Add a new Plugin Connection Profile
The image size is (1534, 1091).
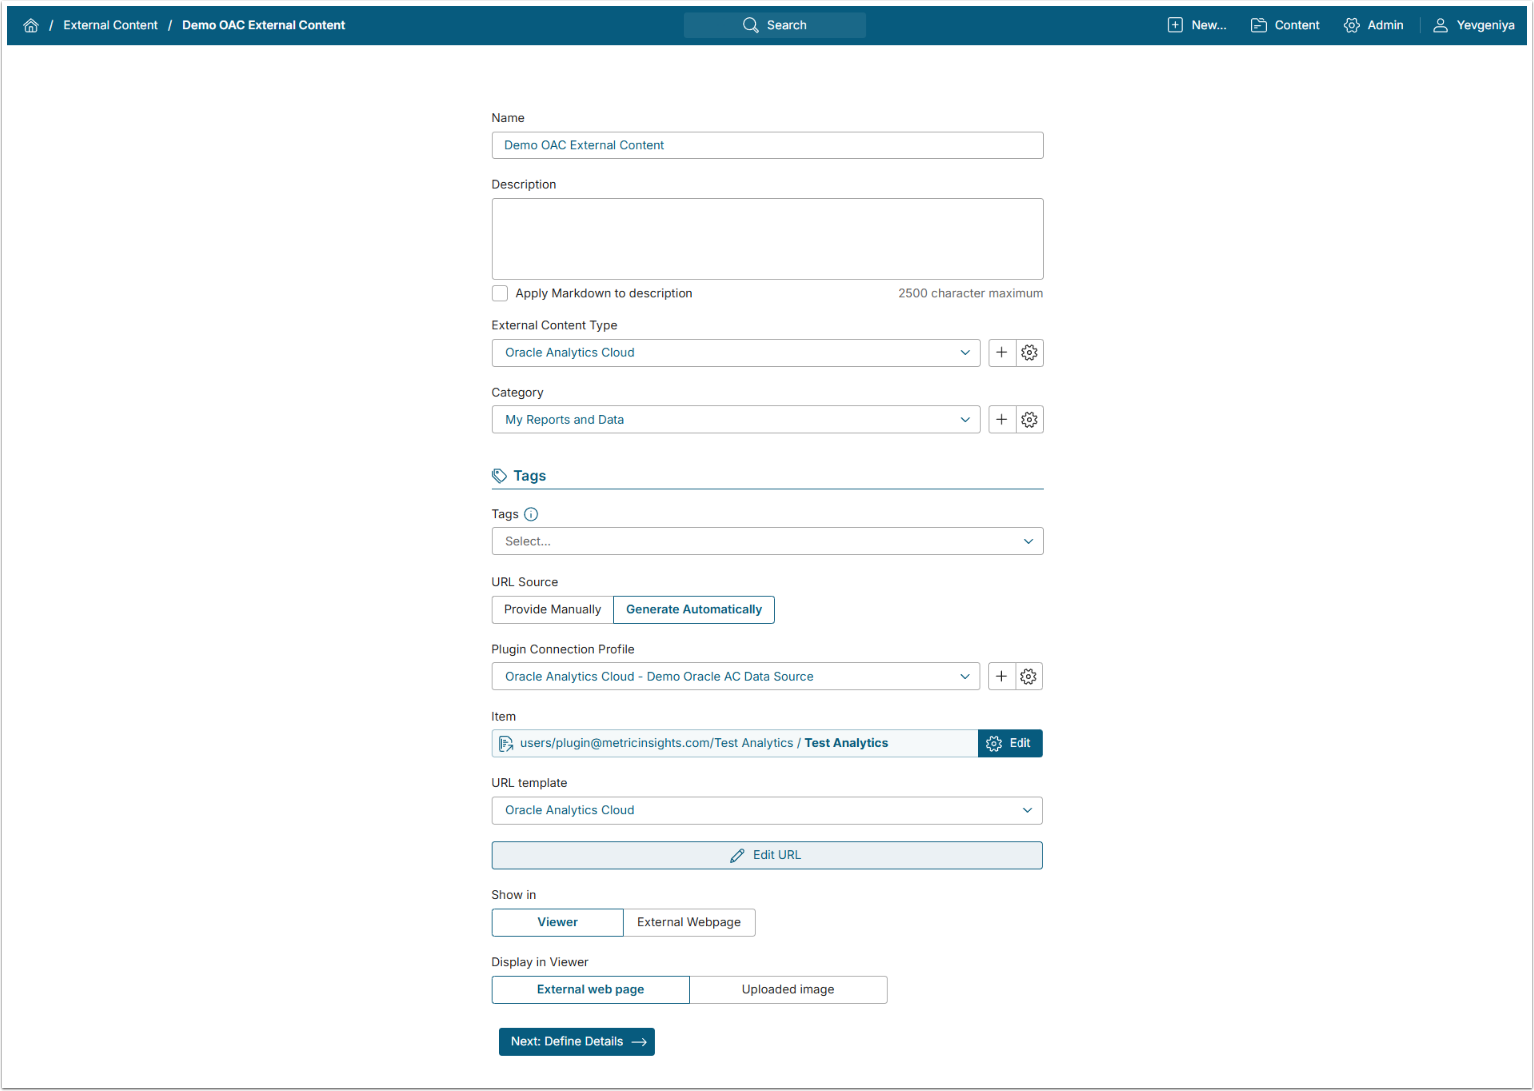click(1002, 677)
